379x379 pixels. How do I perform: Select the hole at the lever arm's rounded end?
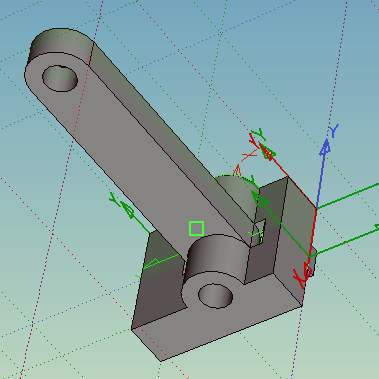coord(60,78)
